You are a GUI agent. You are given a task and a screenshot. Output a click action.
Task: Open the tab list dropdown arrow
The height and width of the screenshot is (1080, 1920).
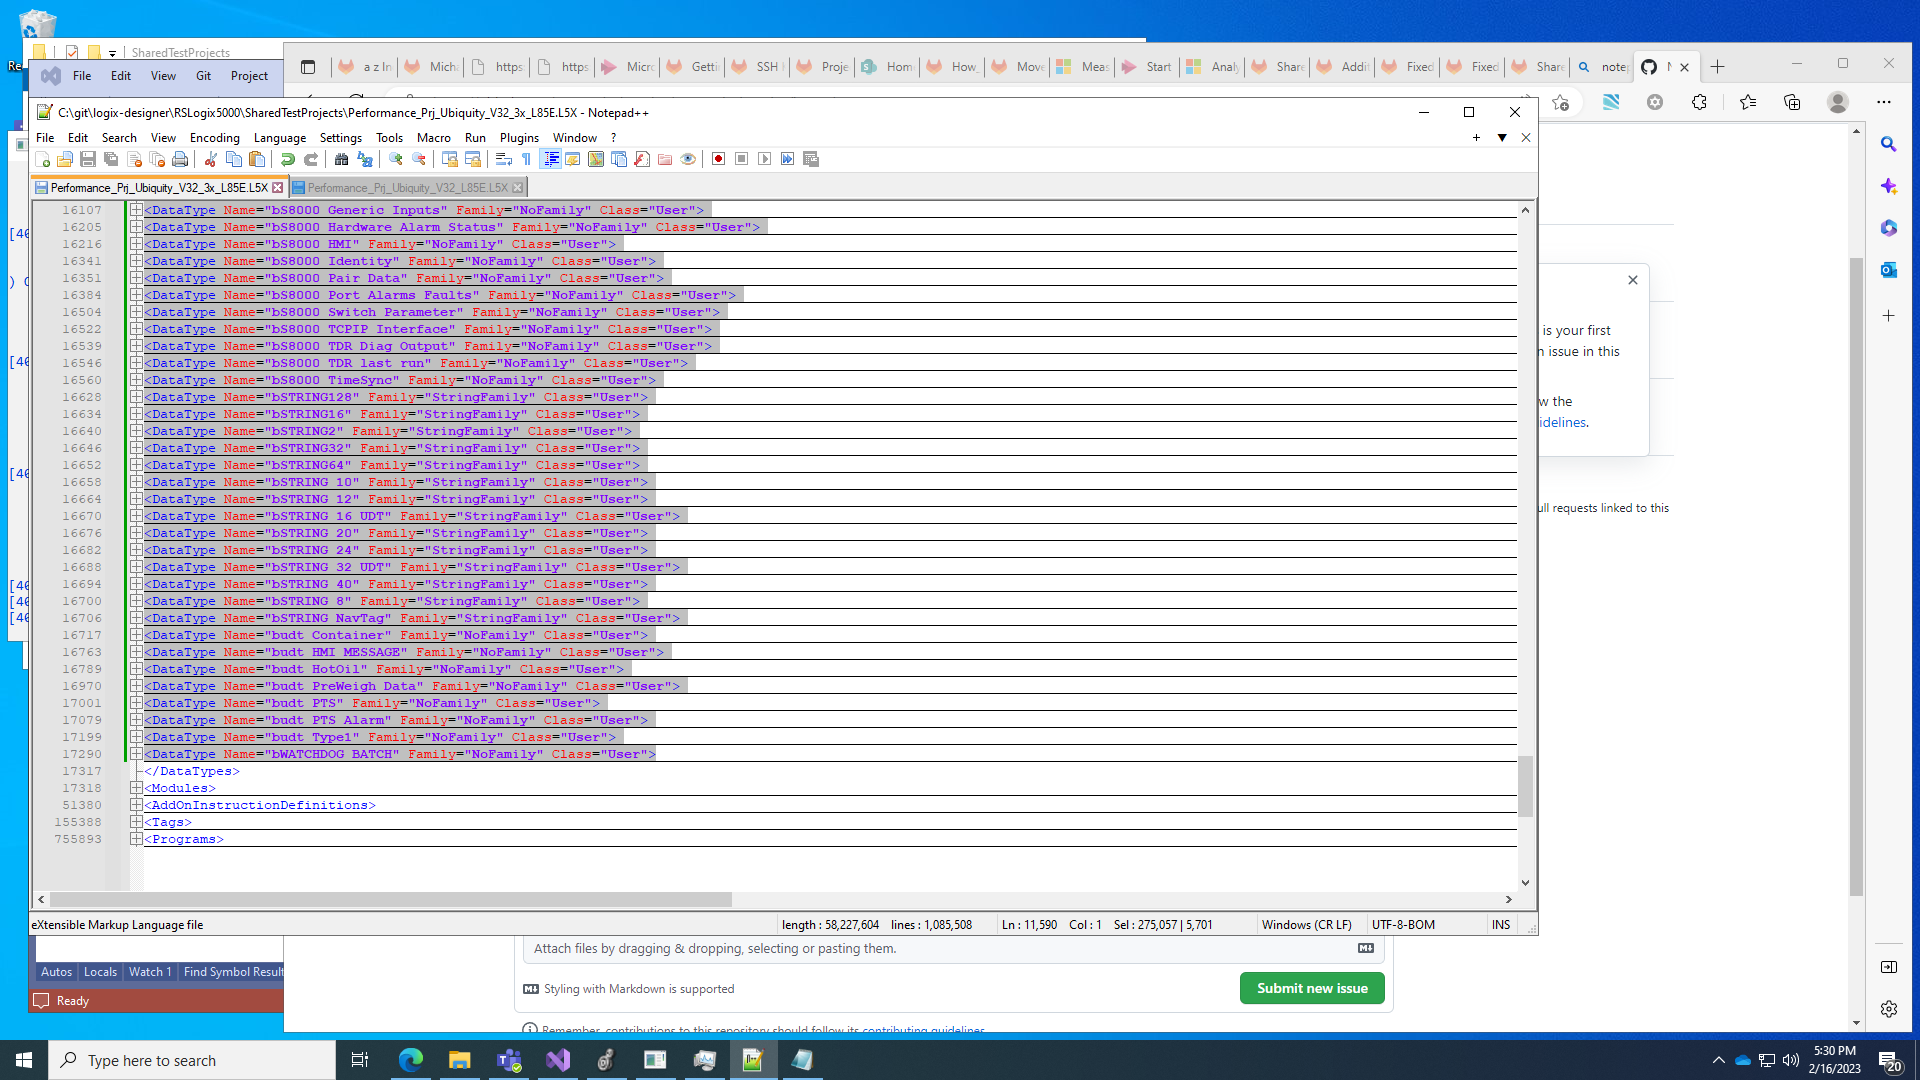click(1504, 137)
